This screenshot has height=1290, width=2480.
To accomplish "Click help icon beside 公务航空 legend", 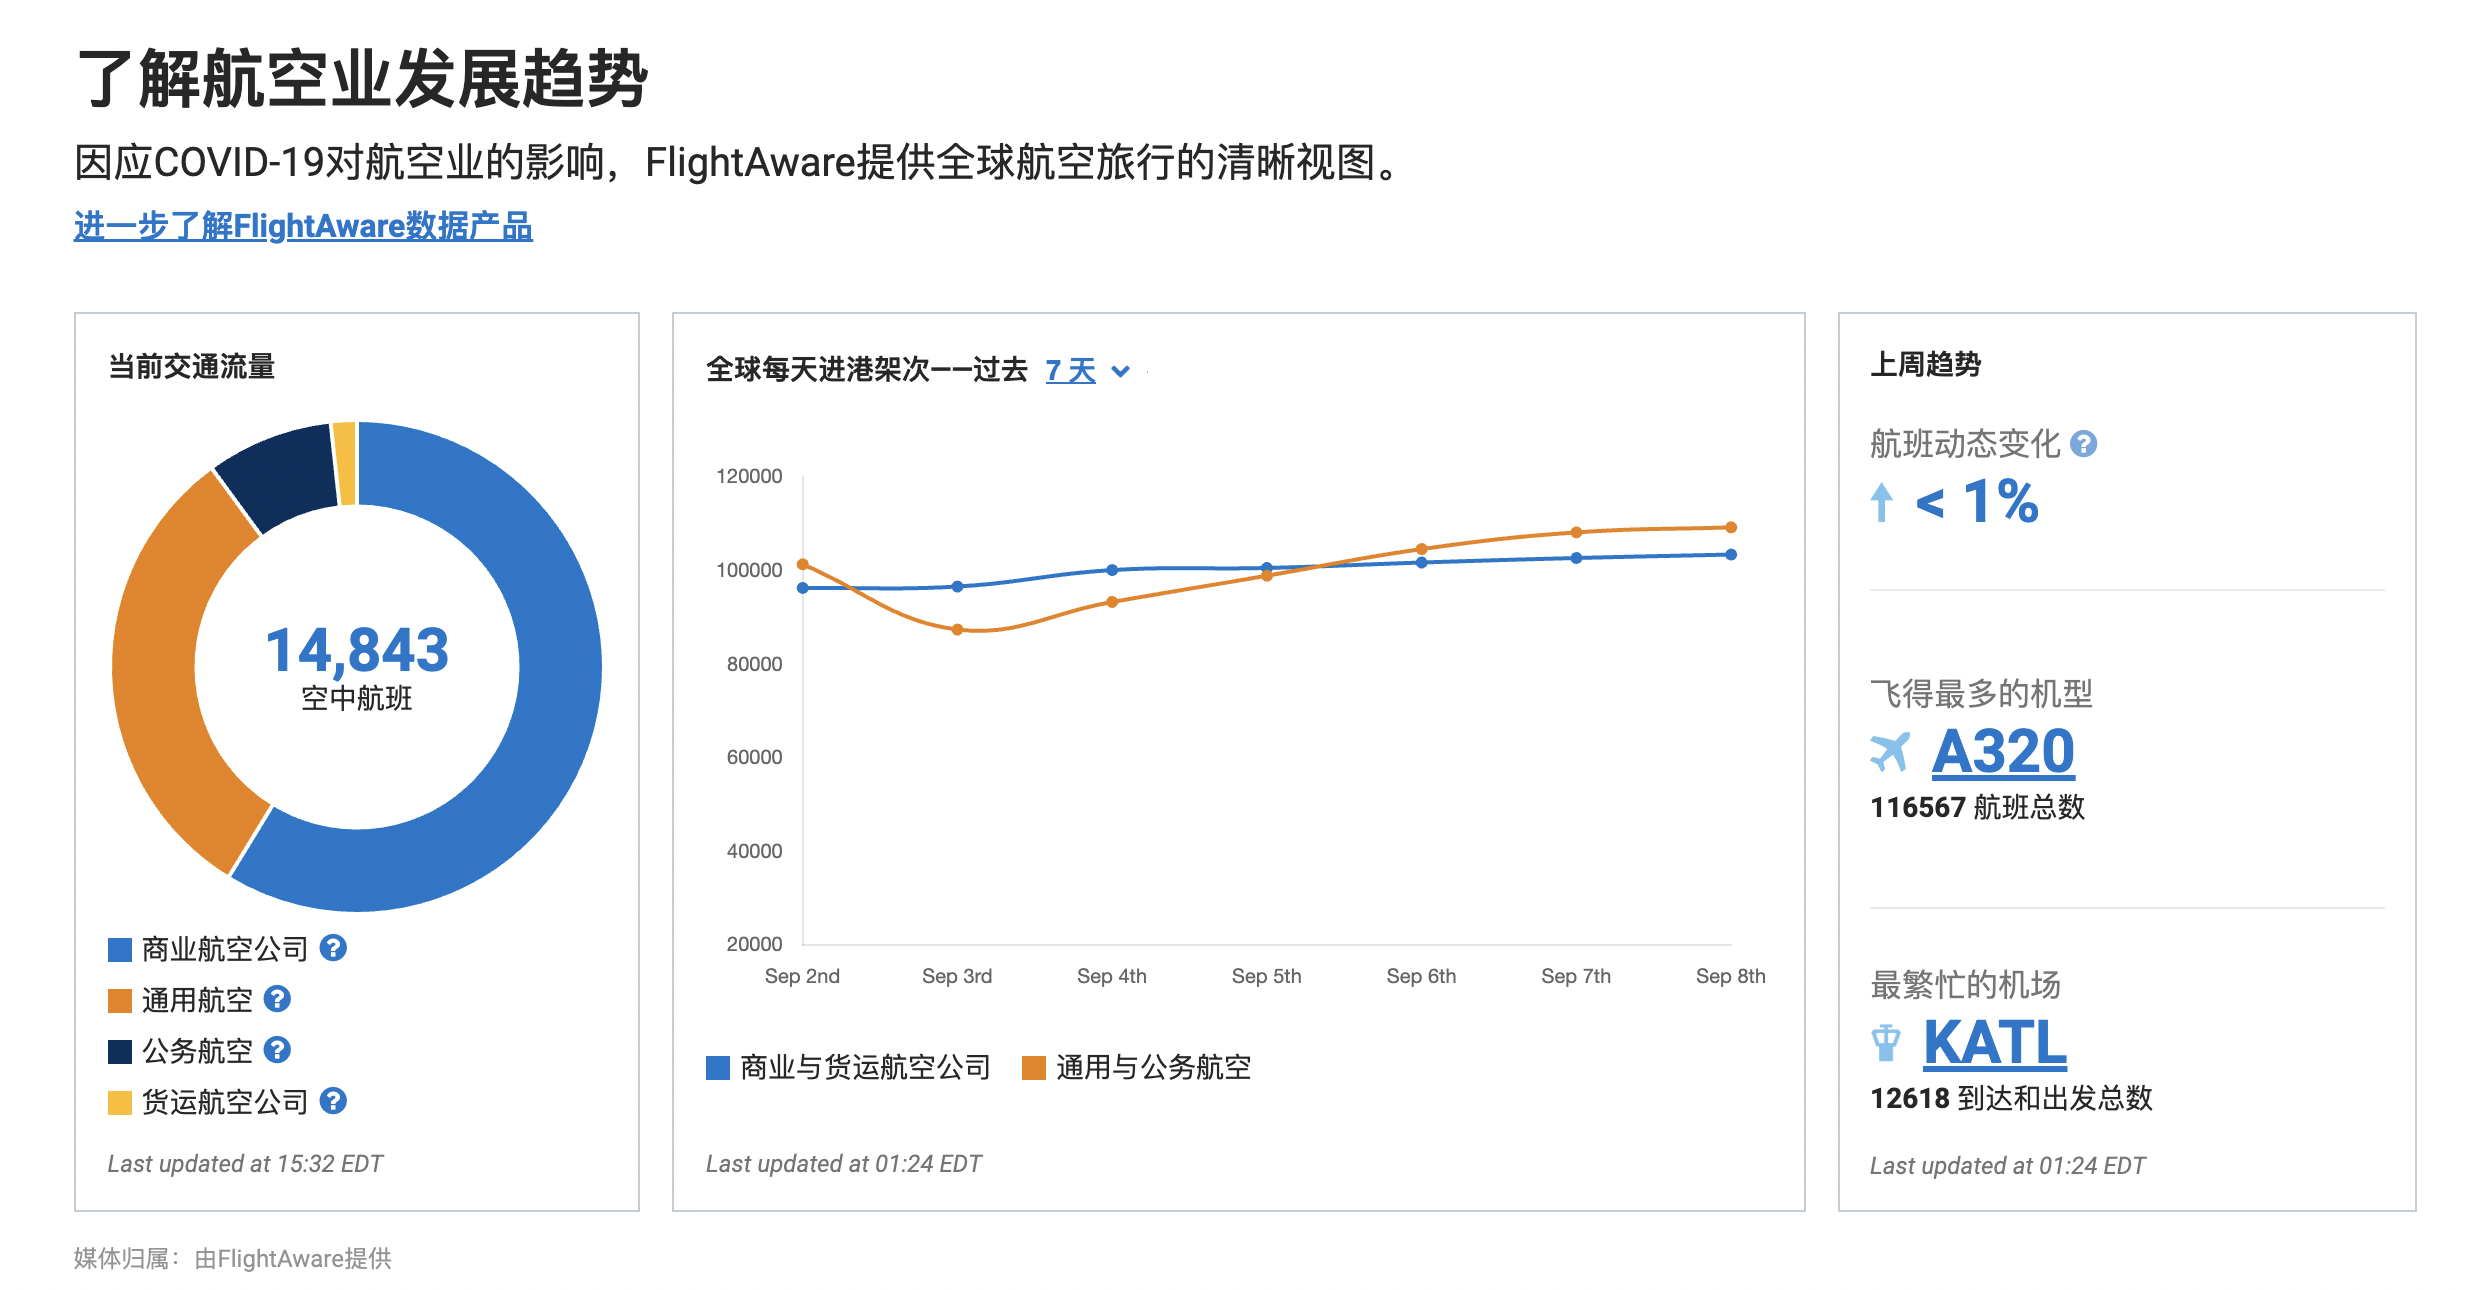I will (277, 1050).
